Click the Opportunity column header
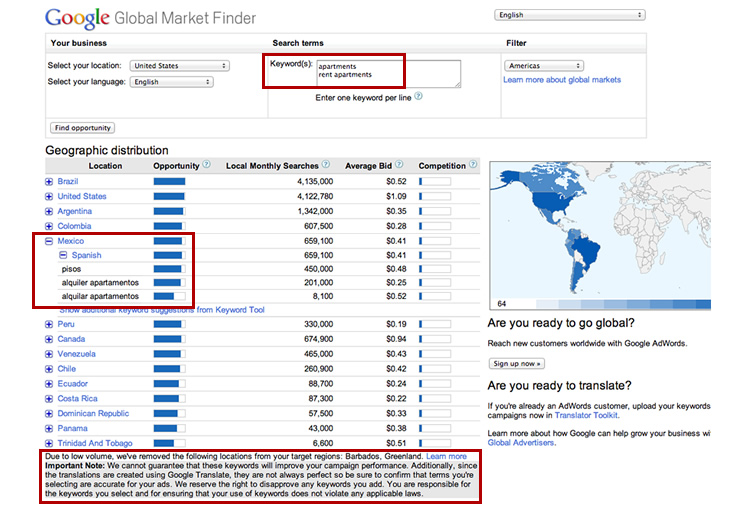The image size is (730, 506). click(x=176, y=166)
